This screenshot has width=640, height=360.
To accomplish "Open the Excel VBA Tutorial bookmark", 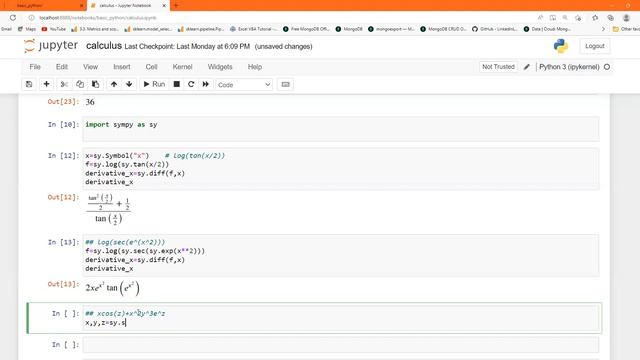I will [x=253, y=29].
